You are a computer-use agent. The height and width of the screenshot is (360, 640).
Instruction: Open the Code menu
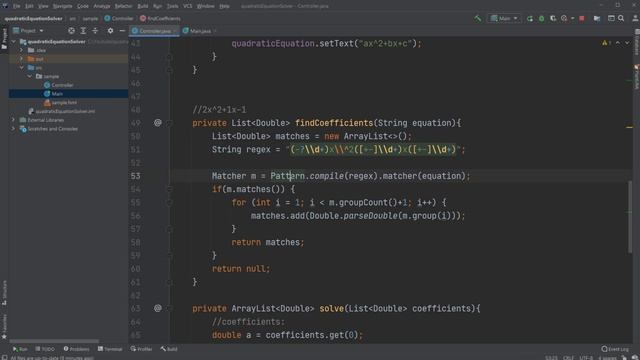point(82,6)
